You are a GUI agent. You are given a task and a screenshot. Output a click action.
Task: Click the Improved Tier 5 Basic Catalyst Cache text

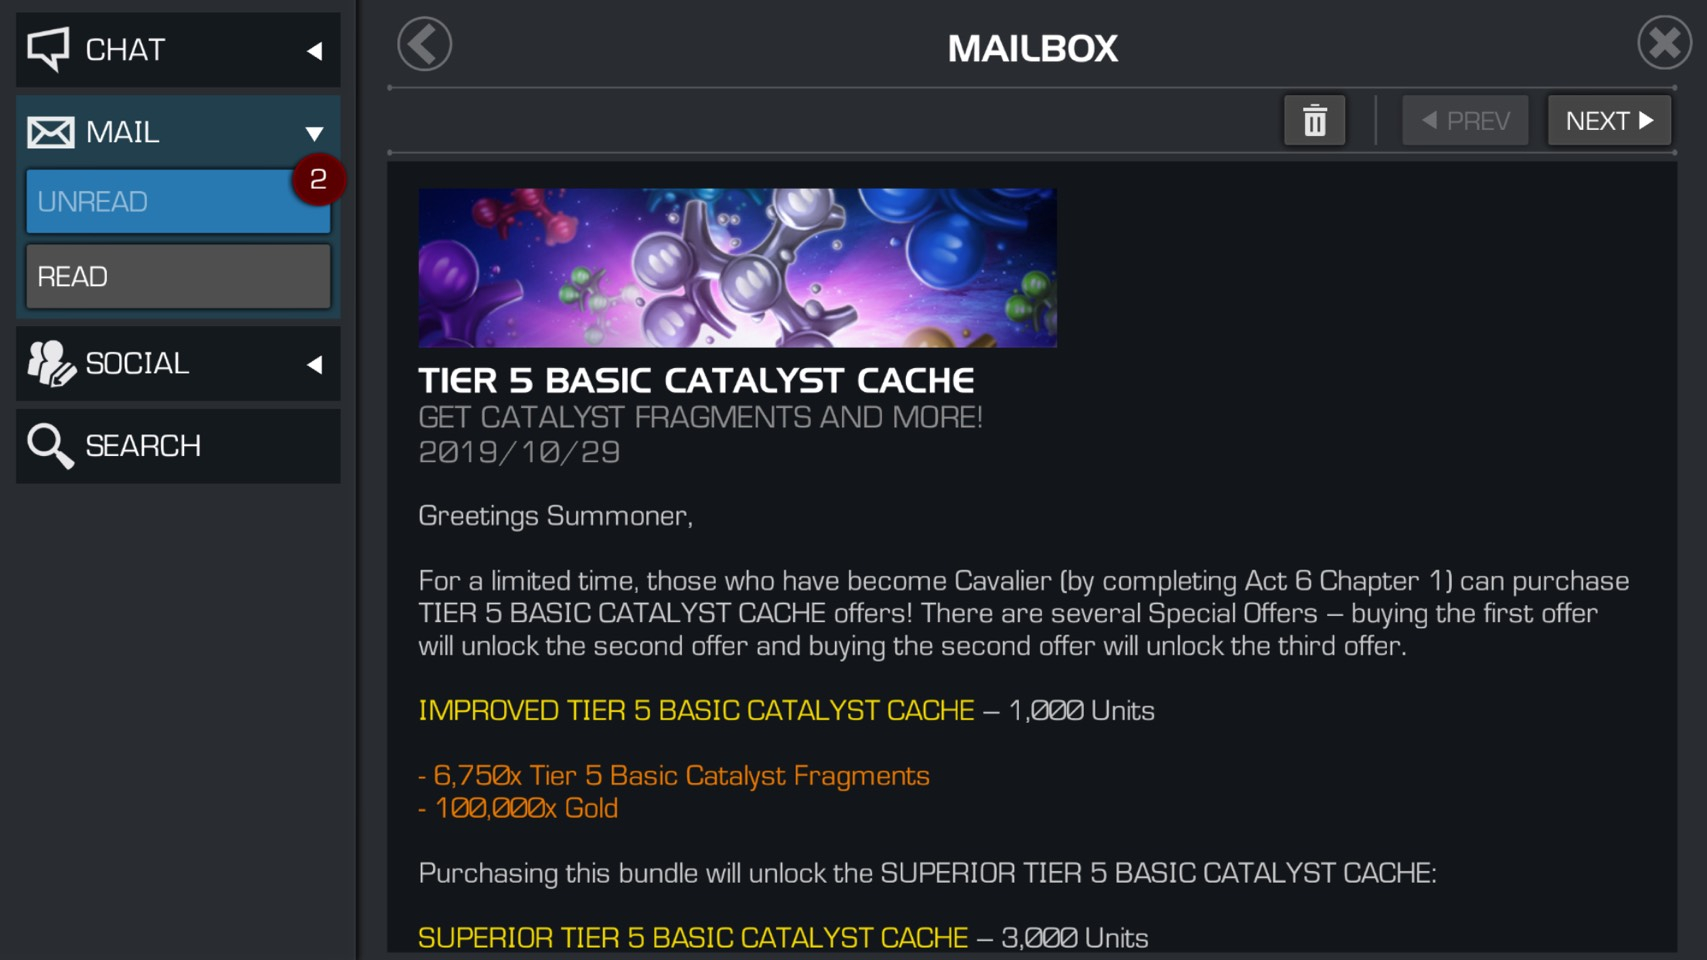[696, 710]
